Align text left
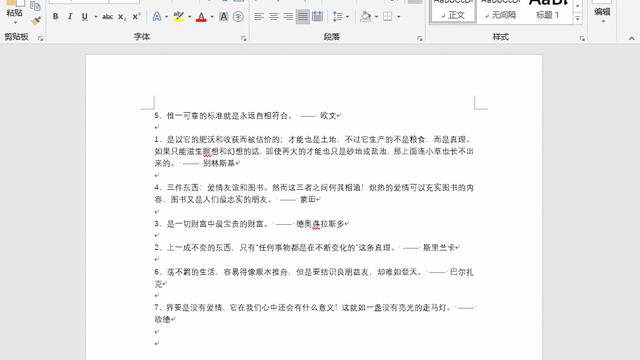The image size is (640, 360). point(259,17)
